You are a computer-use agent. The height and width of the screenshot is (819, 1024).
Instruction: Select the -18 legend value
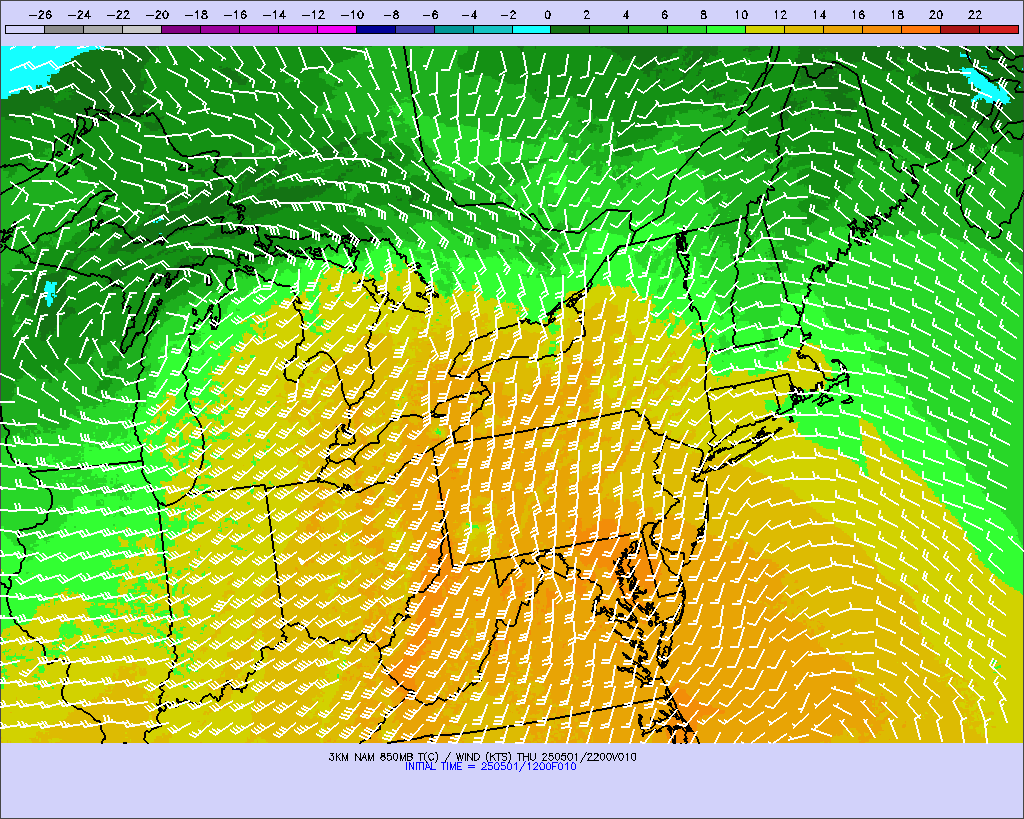pyautogui.click(x=196, y=14)
